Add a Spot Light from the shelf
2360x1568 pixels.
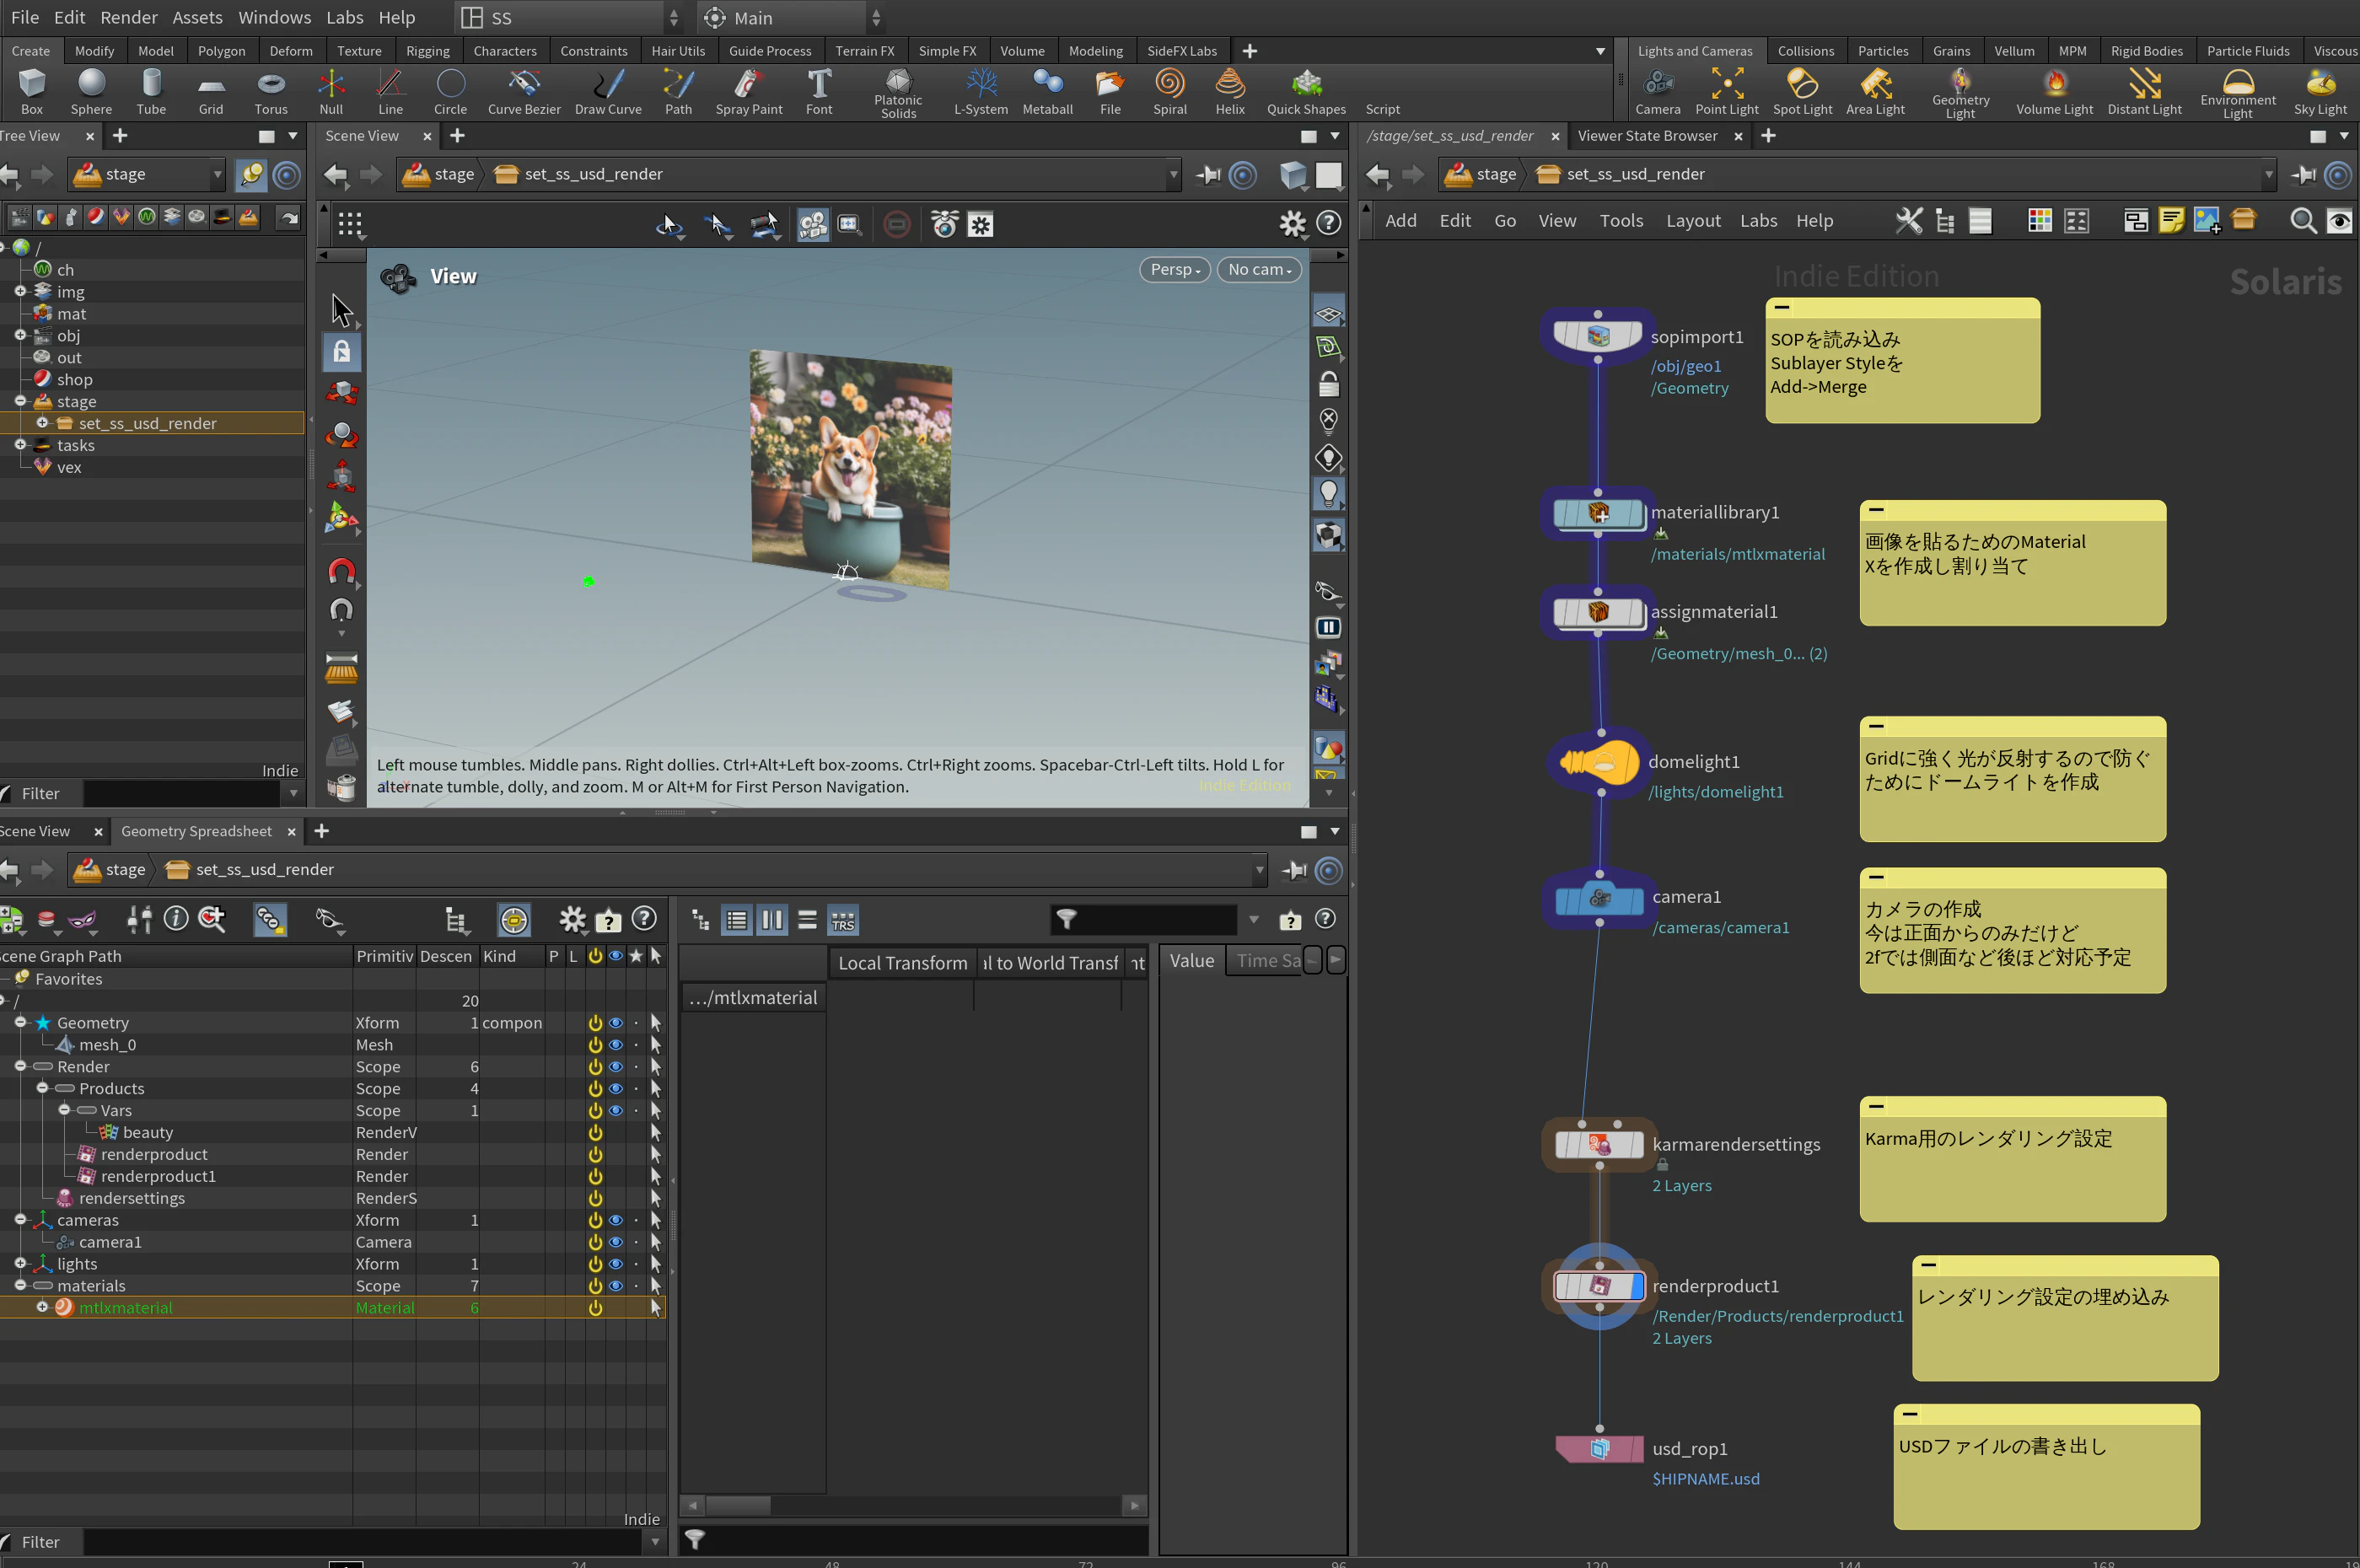pyautogui.click(x=1803, y=91)
